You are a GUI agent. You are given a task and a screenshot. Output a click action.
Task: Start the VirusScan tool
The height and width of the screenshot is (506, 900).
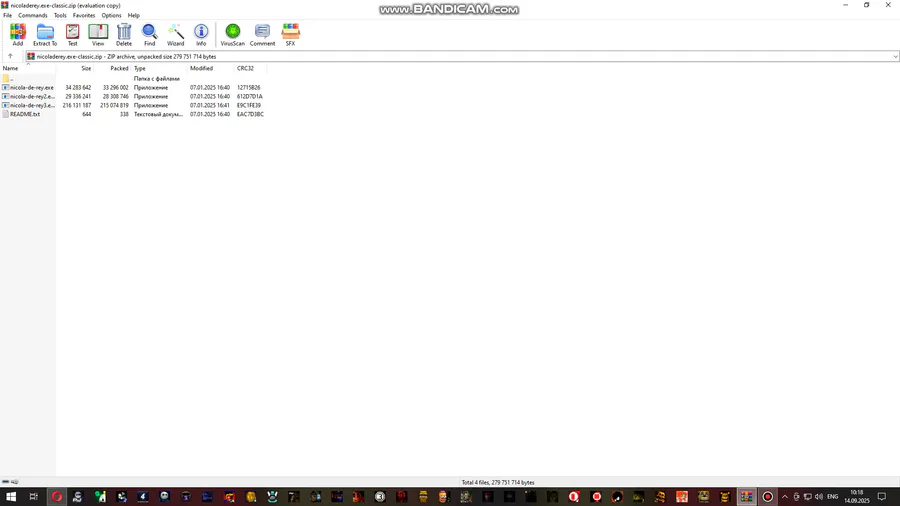pyautogui.click(x=232, y=34)
